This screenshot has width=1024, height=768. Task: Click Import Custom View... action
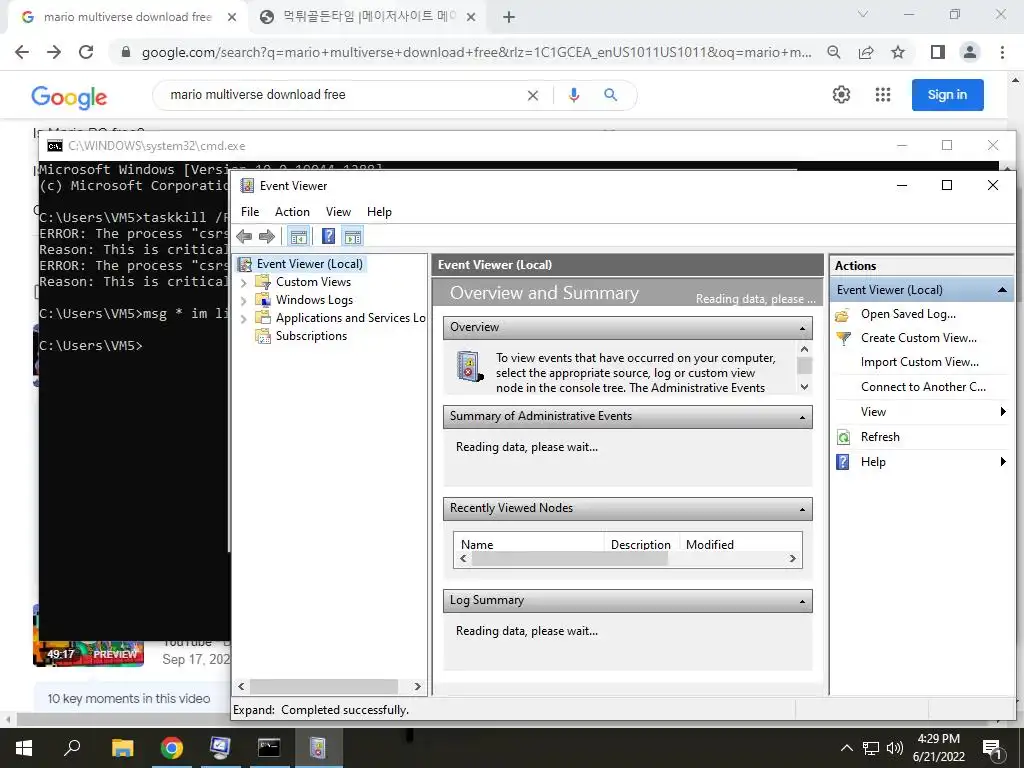(920, 362)
